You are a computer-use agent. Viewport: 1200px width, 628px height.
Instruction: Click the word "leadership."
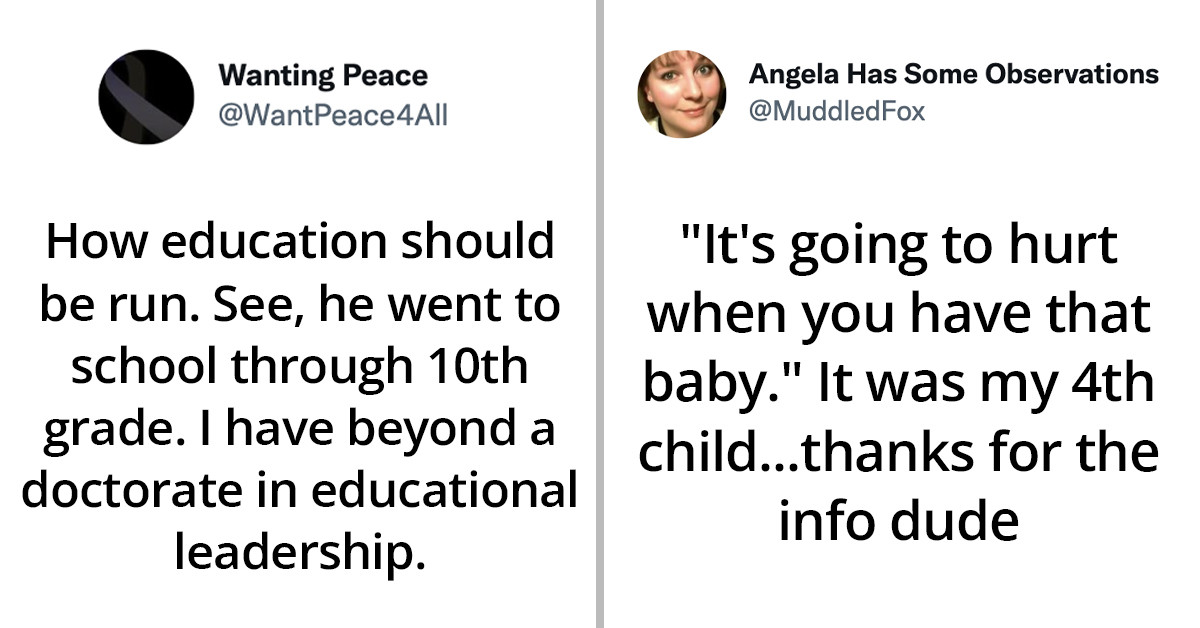pyautogui.click(x=299, y=553)
